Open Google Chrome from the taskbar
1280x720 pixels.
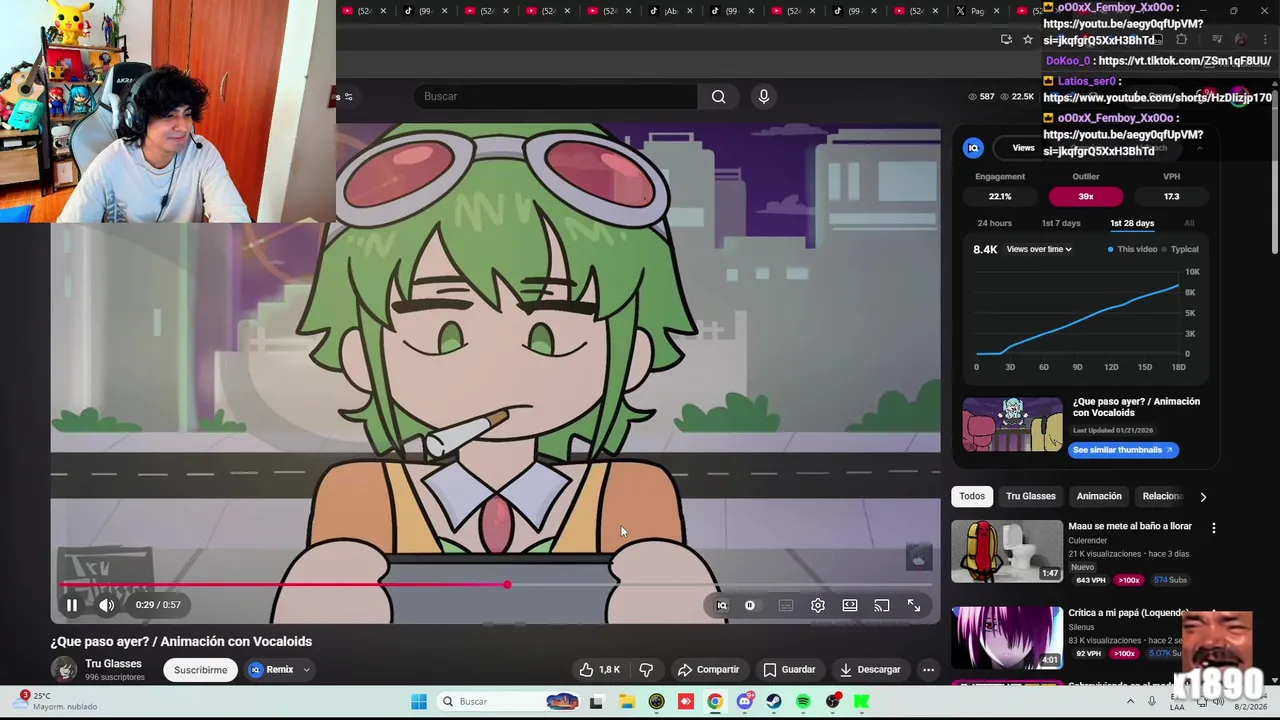pyautogui.click(x=715, y=701)
